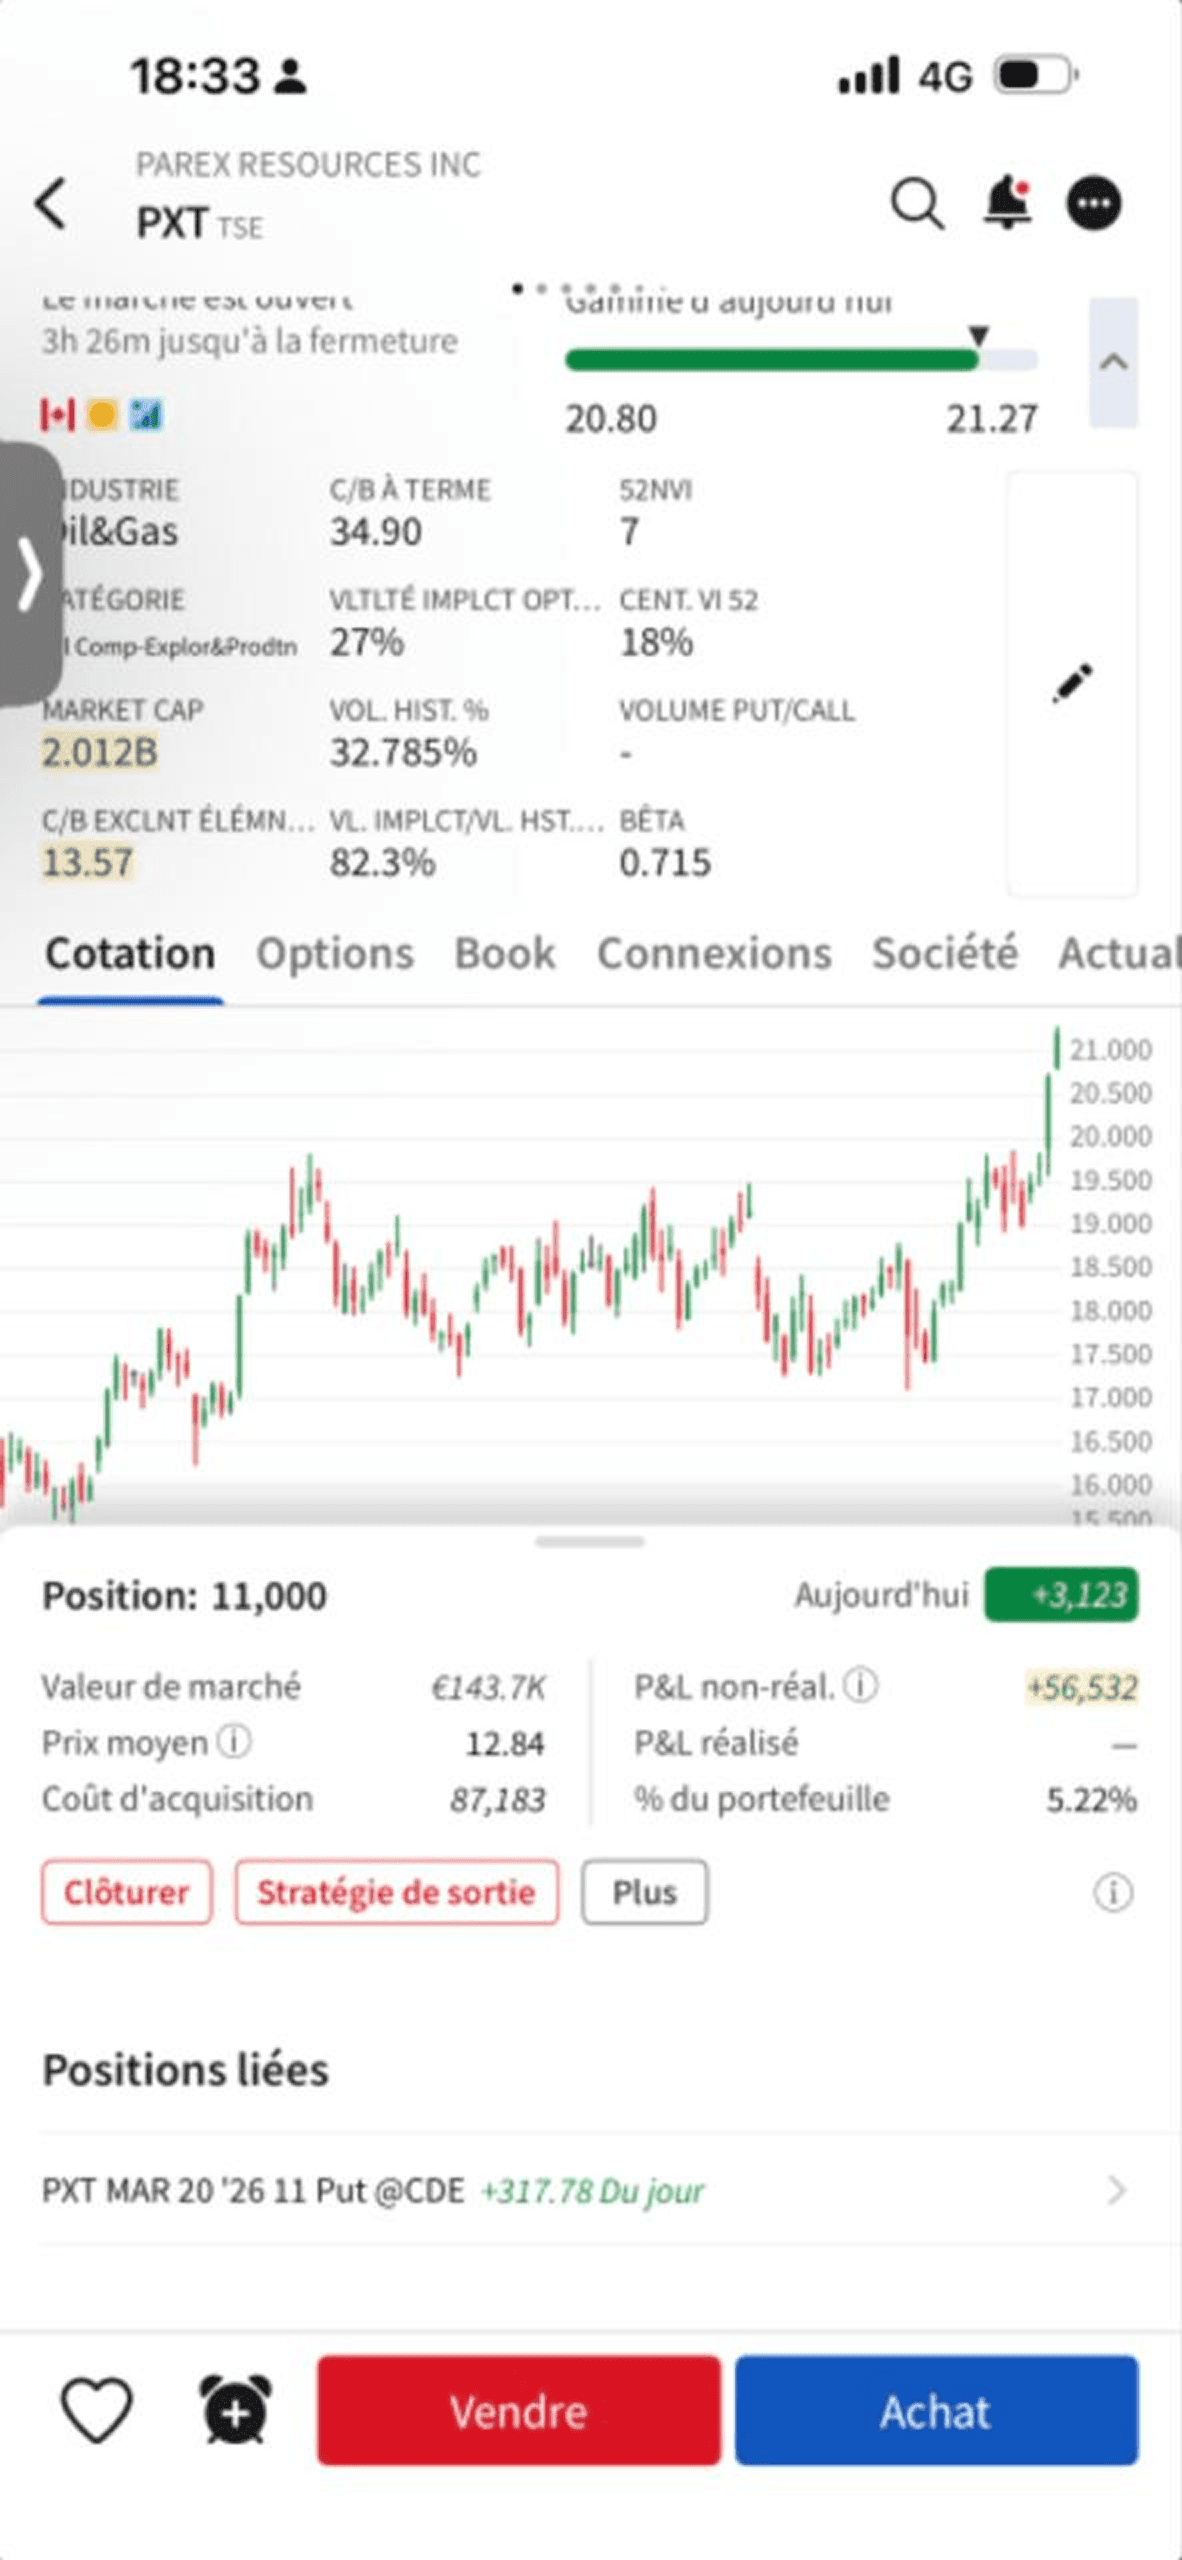Switch to the Book tab
1182x2560 pixels.
505,953
